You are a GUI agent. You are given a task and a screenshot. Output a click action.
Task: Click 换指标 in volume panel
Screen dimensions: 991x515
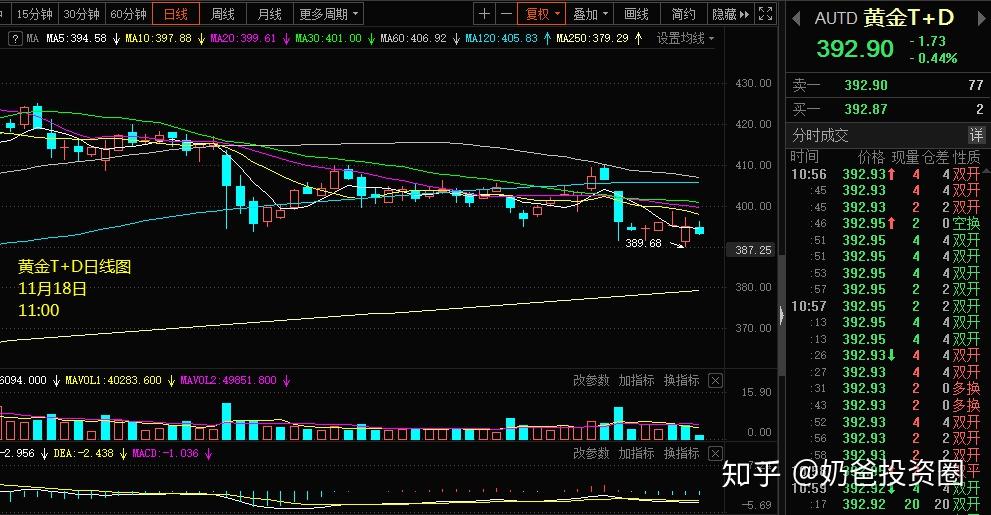[x=681, y=380]
